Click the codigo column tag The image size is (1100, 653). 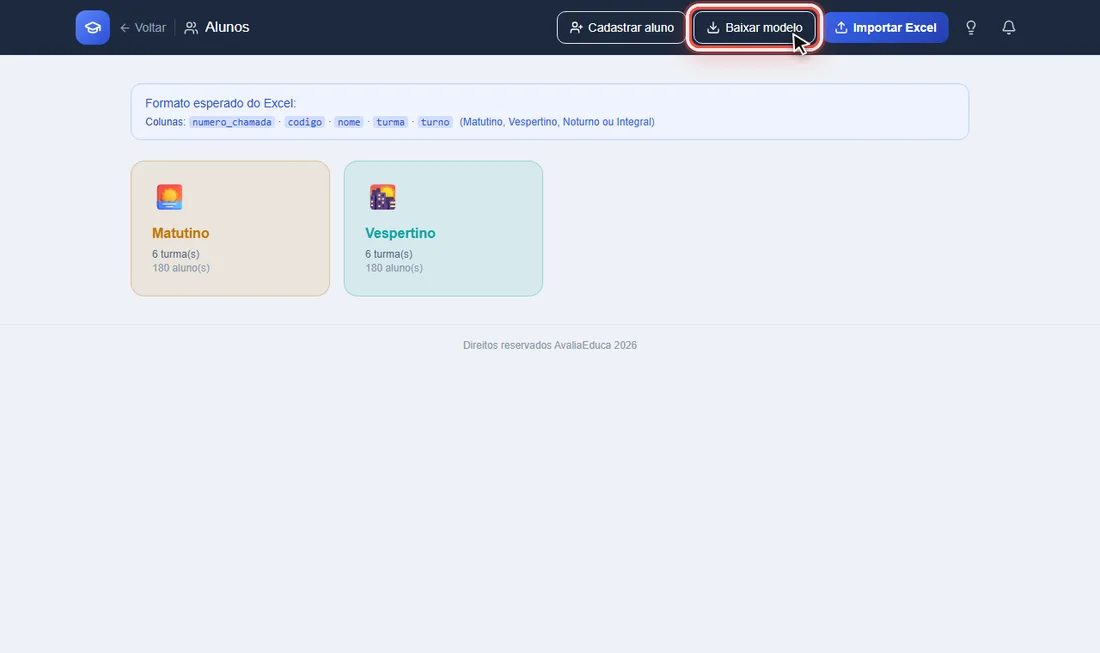pos(304,122)
